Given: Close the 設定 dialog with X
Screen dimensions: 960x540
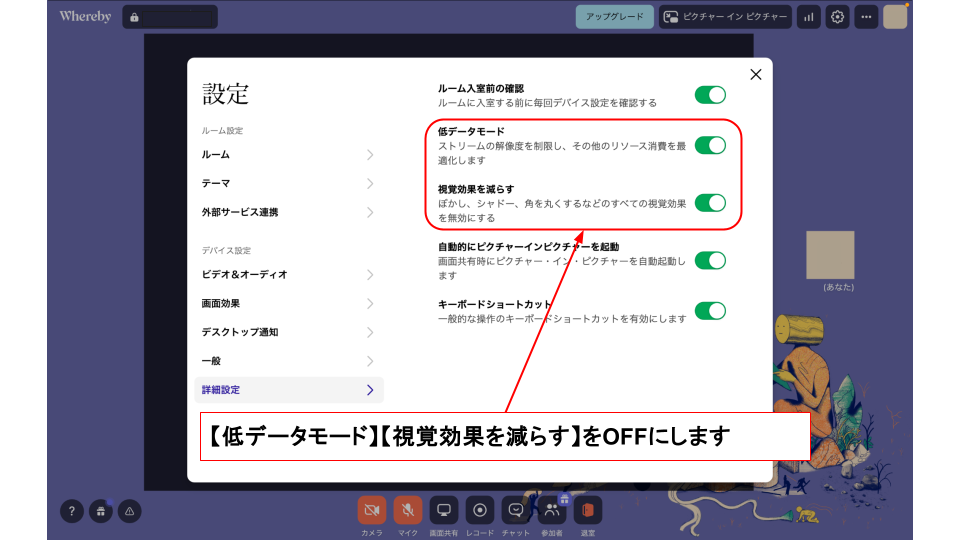Looking at the screenshot, I should click(x=756, y=74).
